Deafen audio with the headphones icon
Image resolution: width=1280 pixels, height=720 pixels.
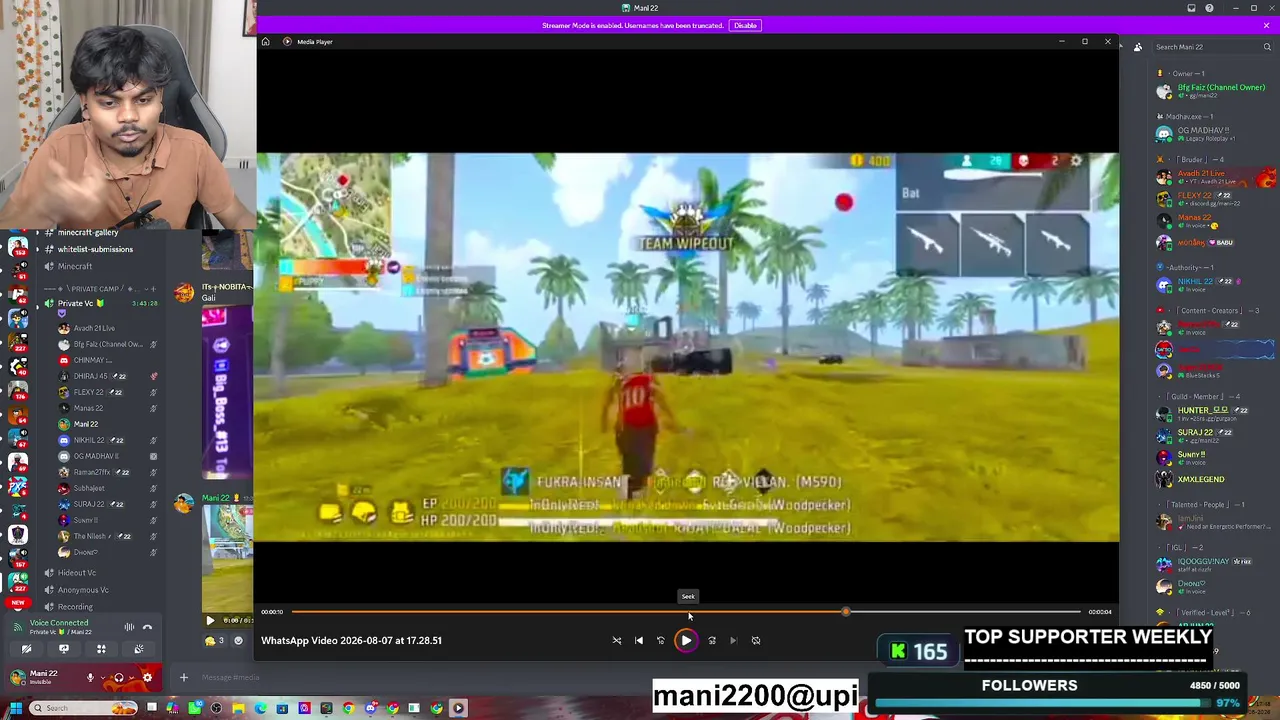118,678
